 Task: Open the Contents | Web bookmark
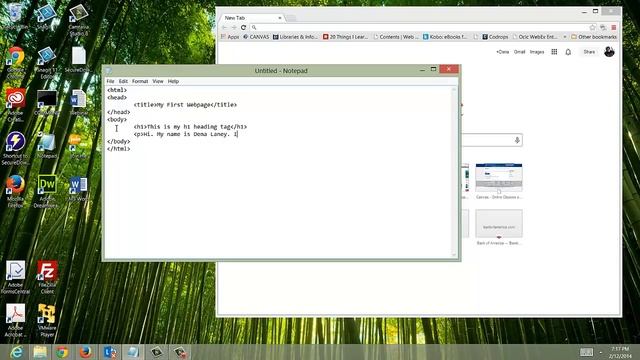click(x=396, y=37)
